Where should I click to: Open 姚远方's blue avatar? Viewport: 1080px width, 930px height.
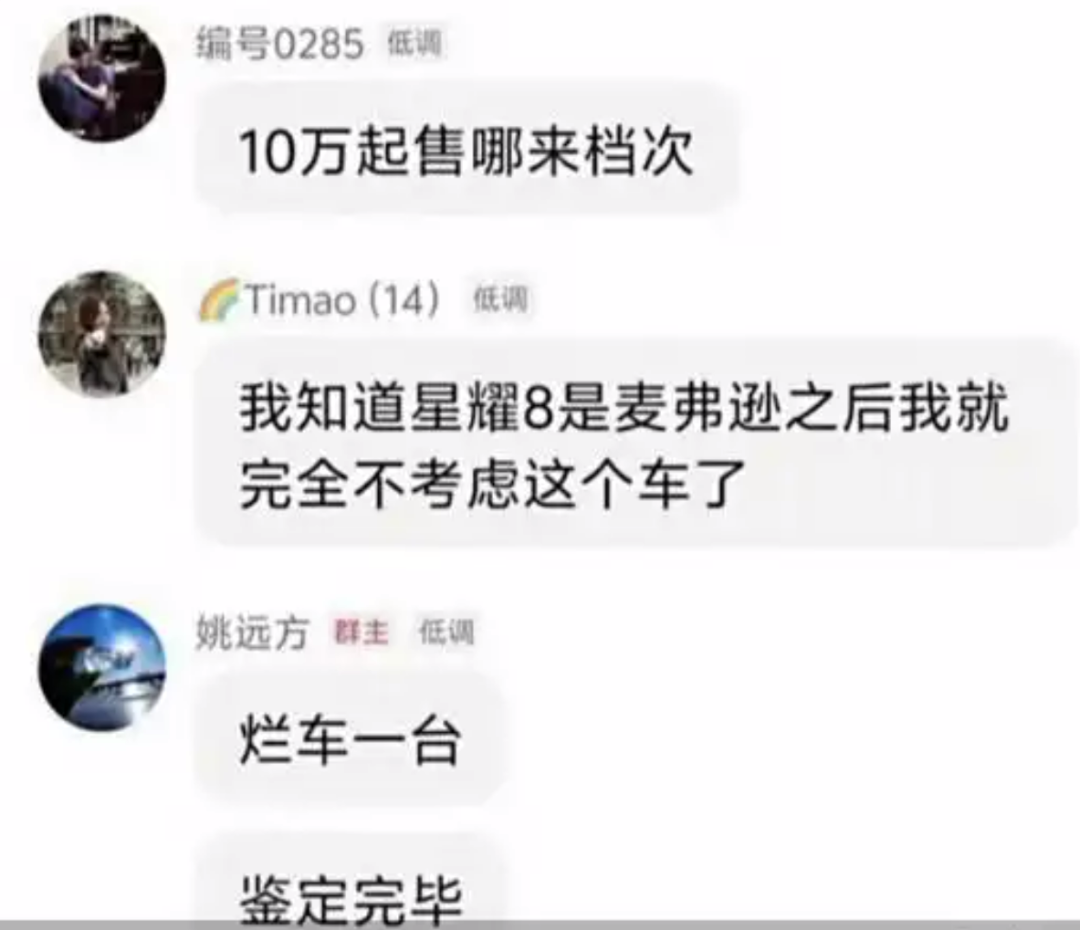(x=102, y=667)
